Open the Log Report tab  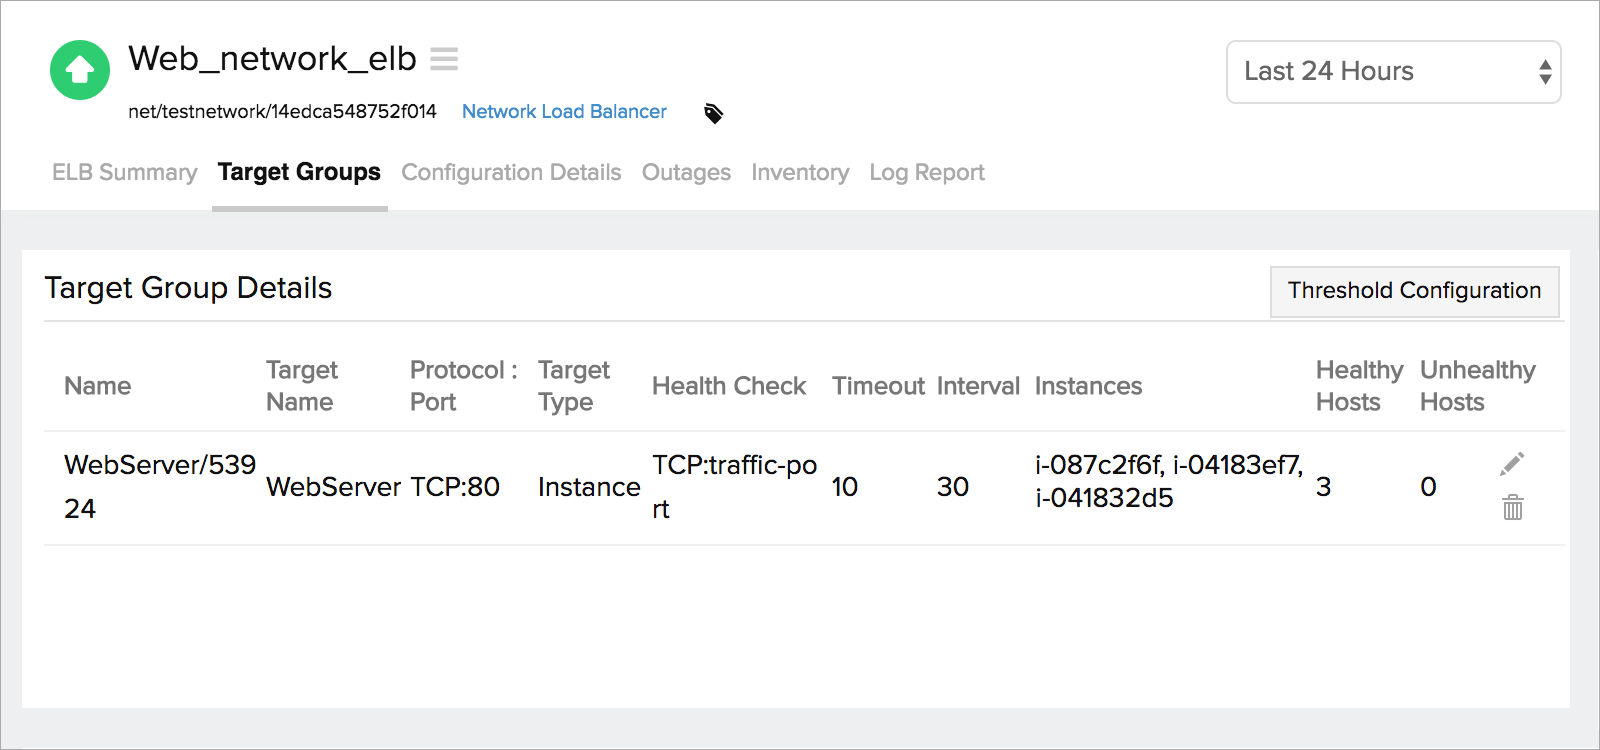tap(927, 172)
